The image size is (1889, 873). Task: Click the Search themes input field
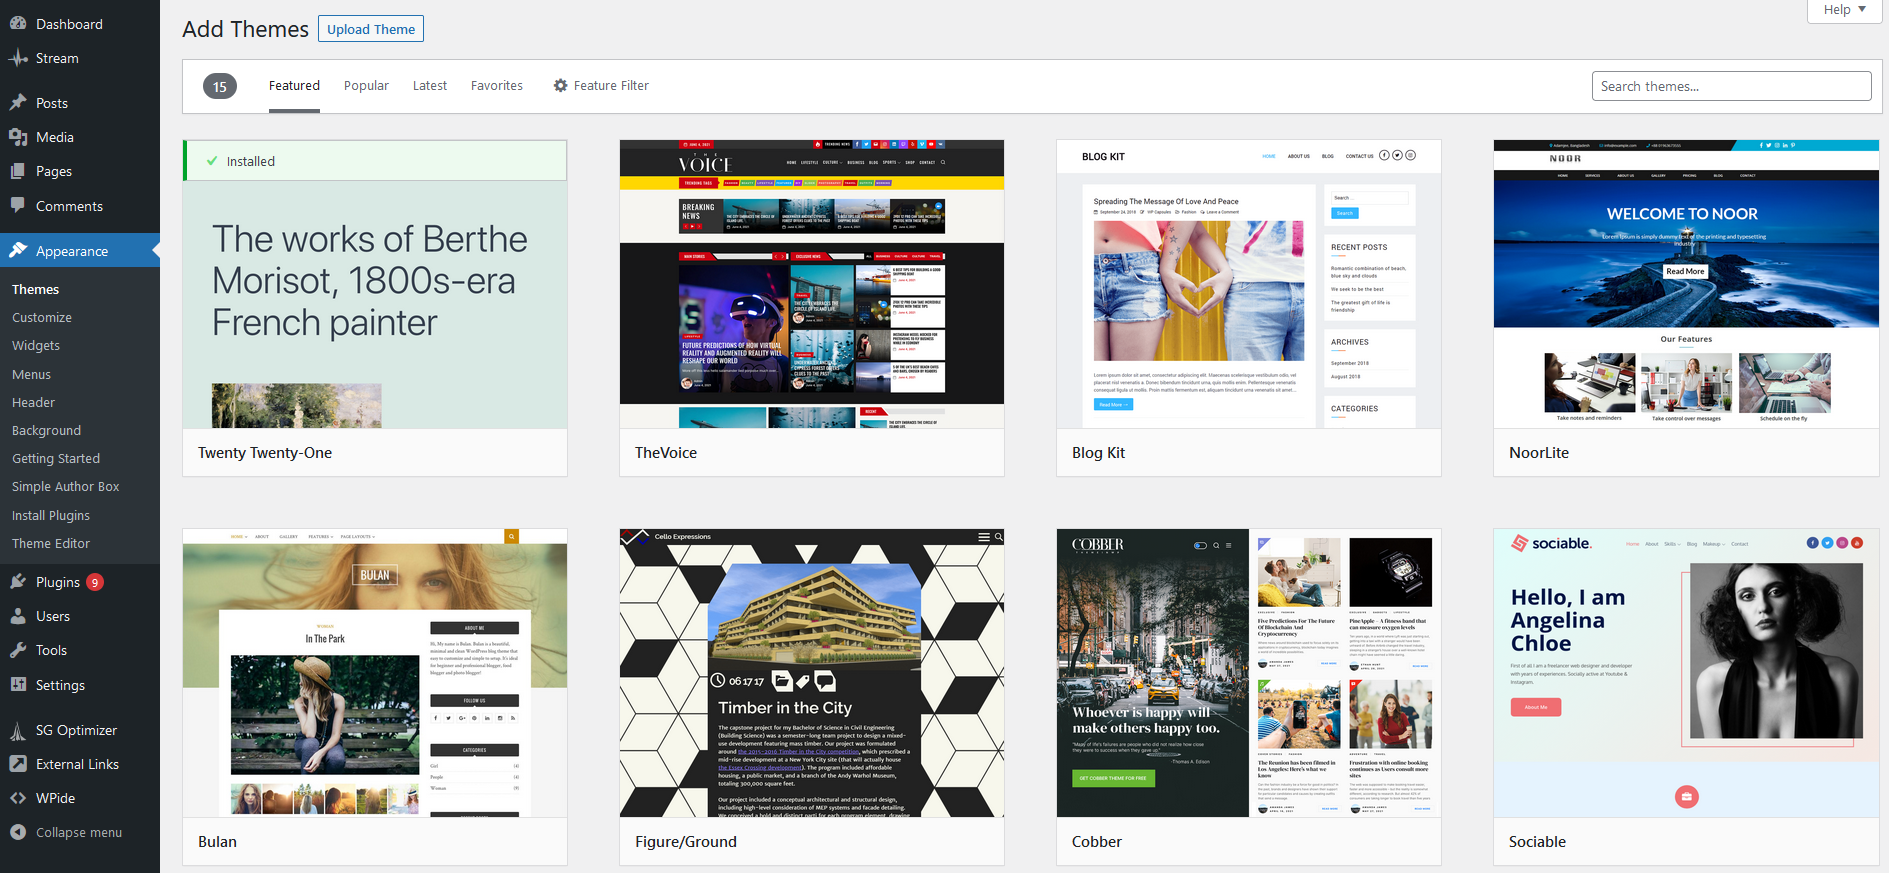pos(1730,86)
